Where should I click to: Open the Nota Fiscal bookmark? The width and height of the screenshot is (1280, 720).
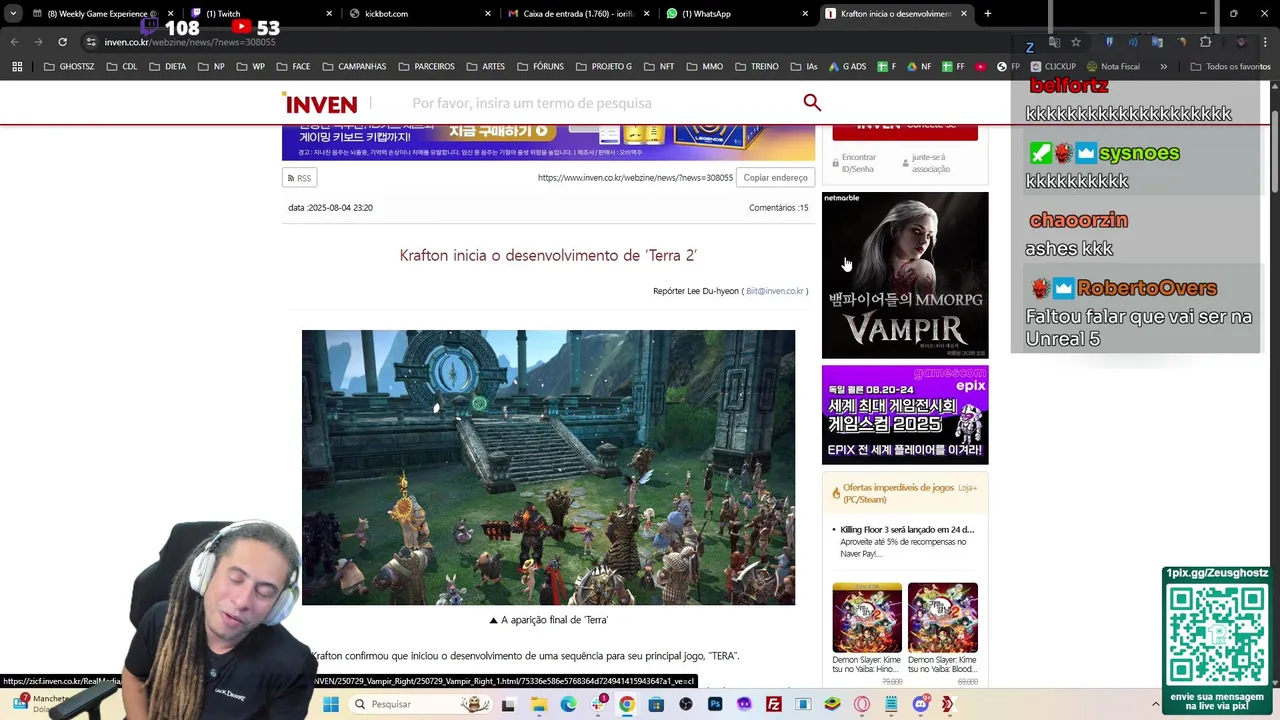coord(1112,67)
